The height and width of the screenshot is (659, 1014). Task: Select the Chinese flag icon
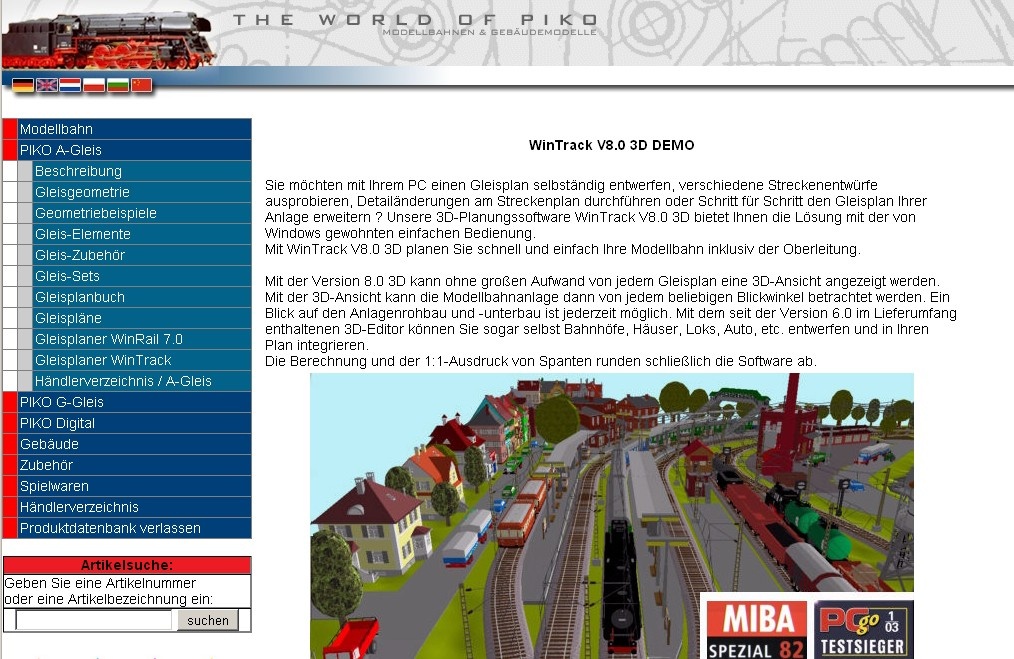142,86
